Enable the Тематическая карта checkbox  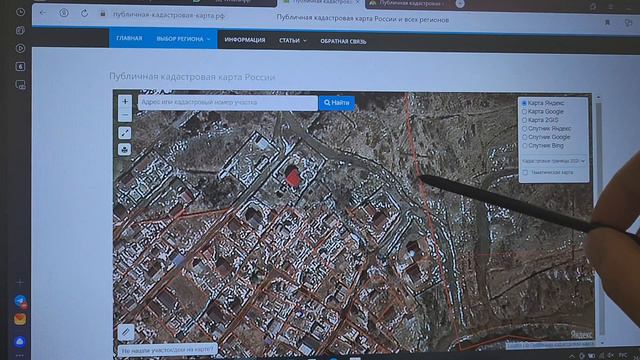(x=525, y=173)
